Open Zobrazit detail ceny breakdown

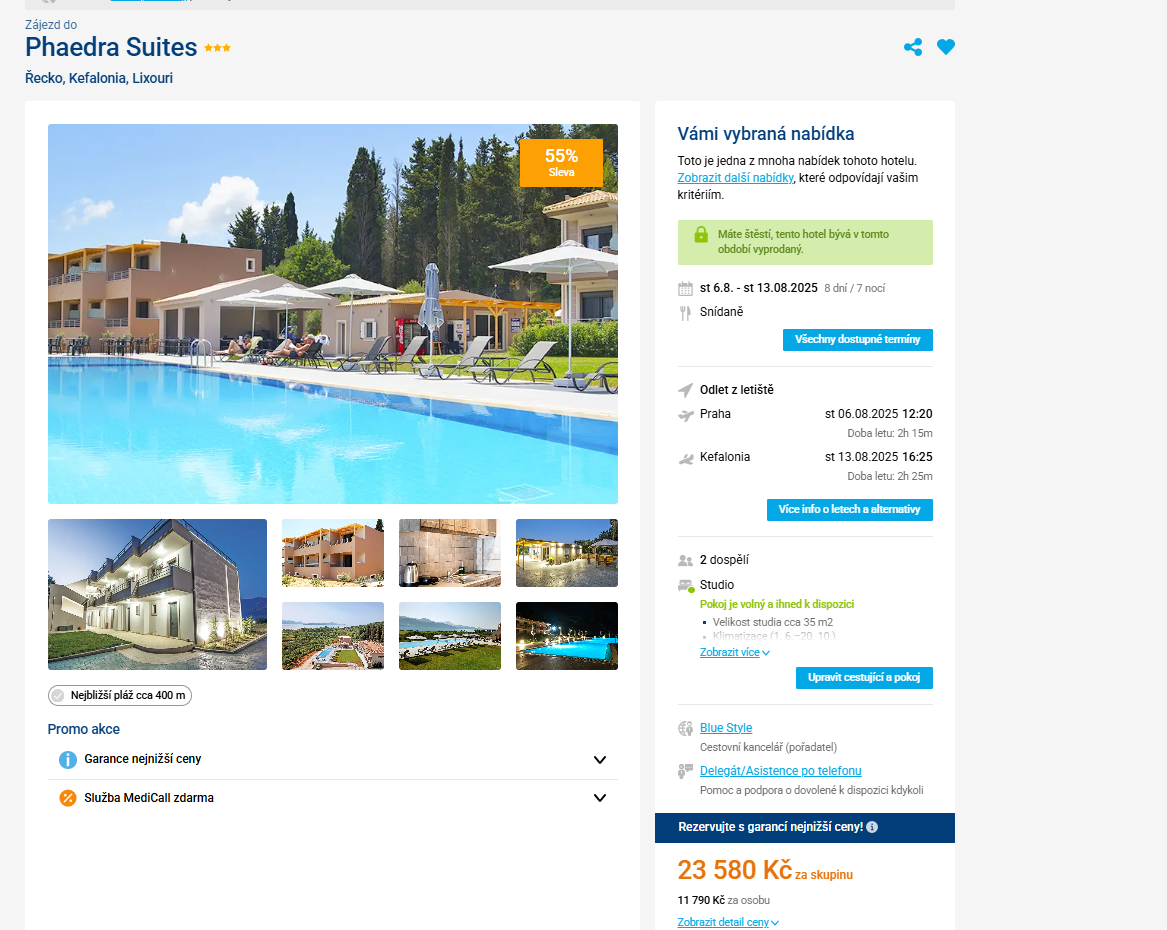728,923
